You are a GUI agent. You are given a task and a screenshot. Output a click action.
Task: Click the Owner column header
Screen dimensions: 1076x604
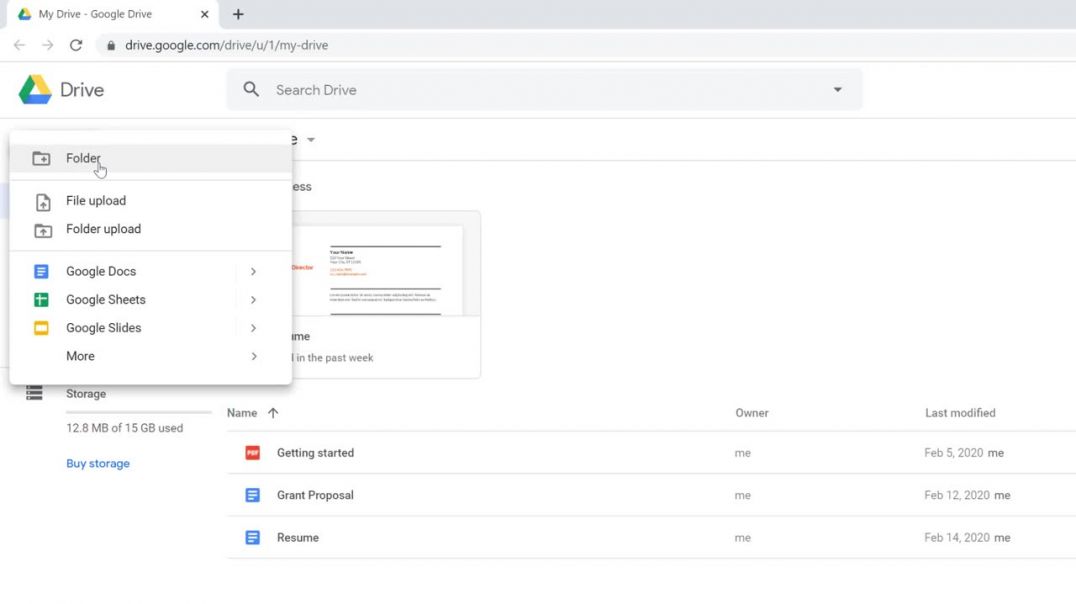click(x=752, y=413)
